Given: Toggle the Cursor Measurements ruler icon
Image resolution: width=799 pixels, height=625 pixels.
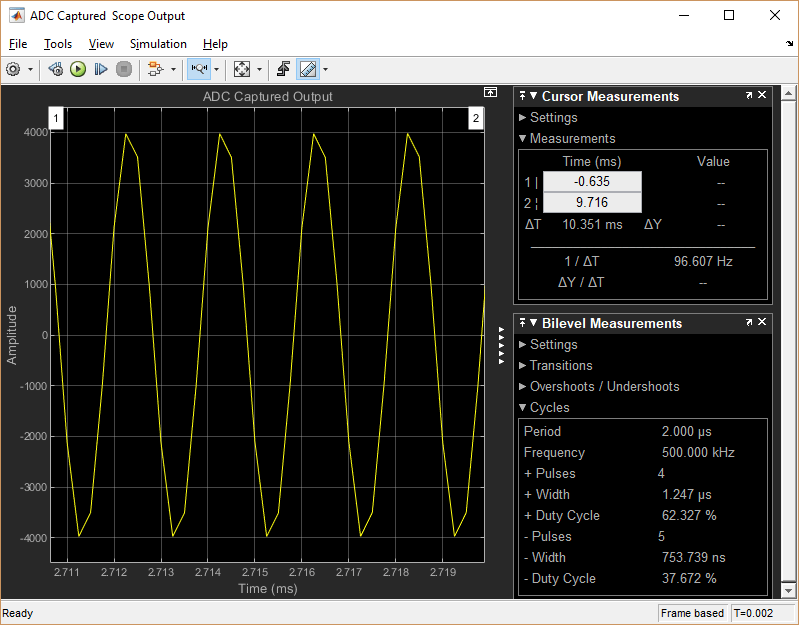Looking at the screenshot, I should pos(307,69).
